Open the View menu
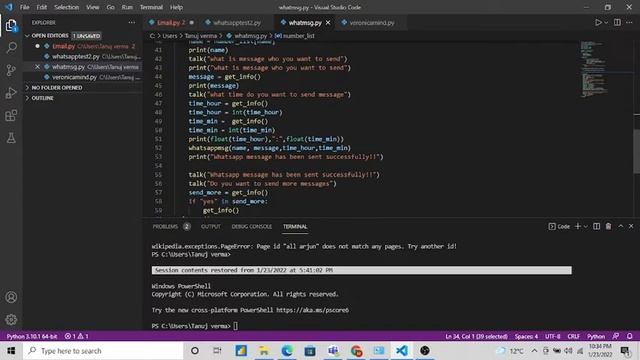The image size is (640, 360). click(93, 7)
